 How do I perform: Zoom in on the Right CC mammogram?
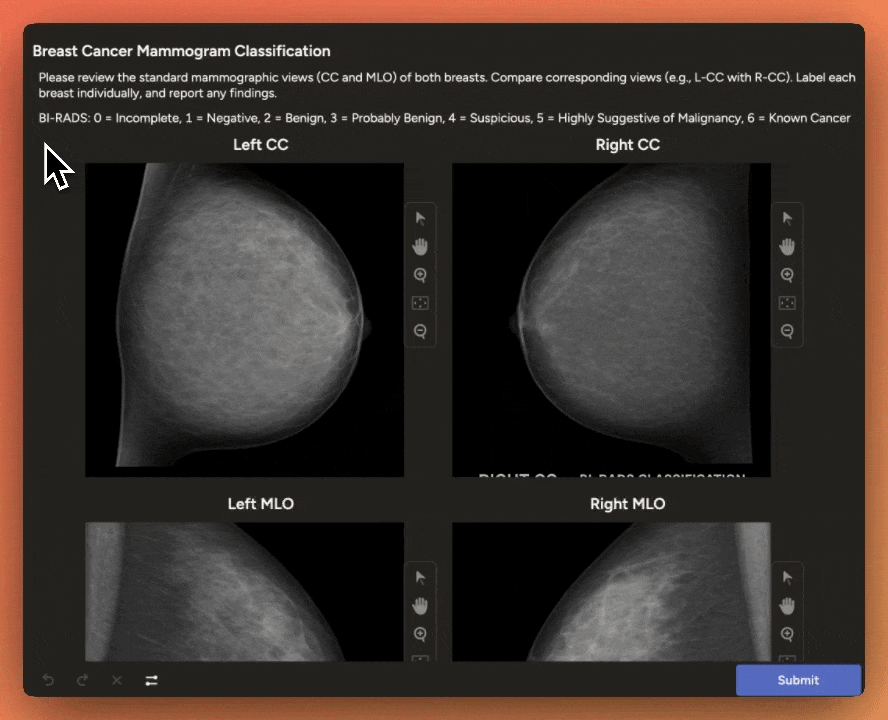(787, 275)
